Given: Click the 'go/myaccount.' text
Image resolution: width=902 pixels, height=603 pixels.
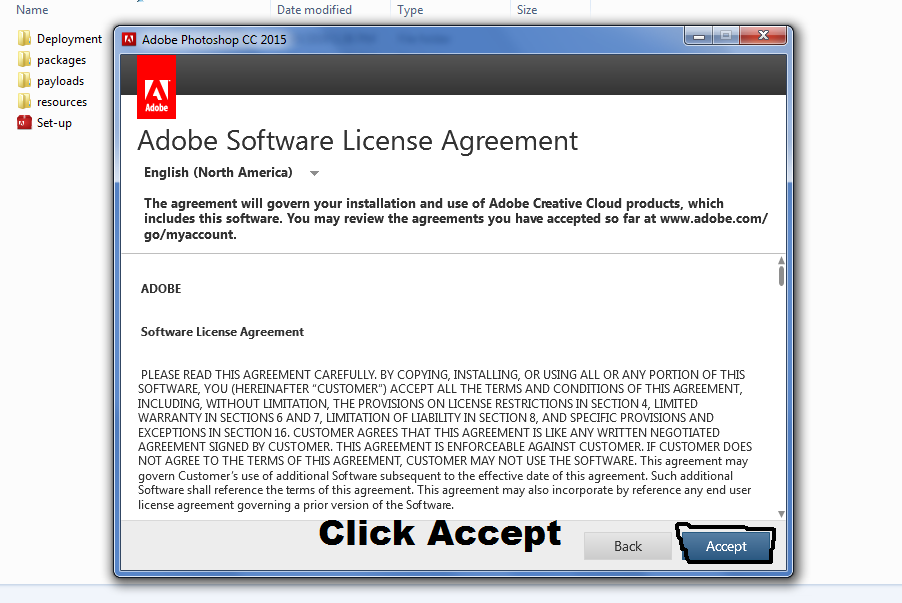Looking at the screenshot, I should (x=190, y=234).
